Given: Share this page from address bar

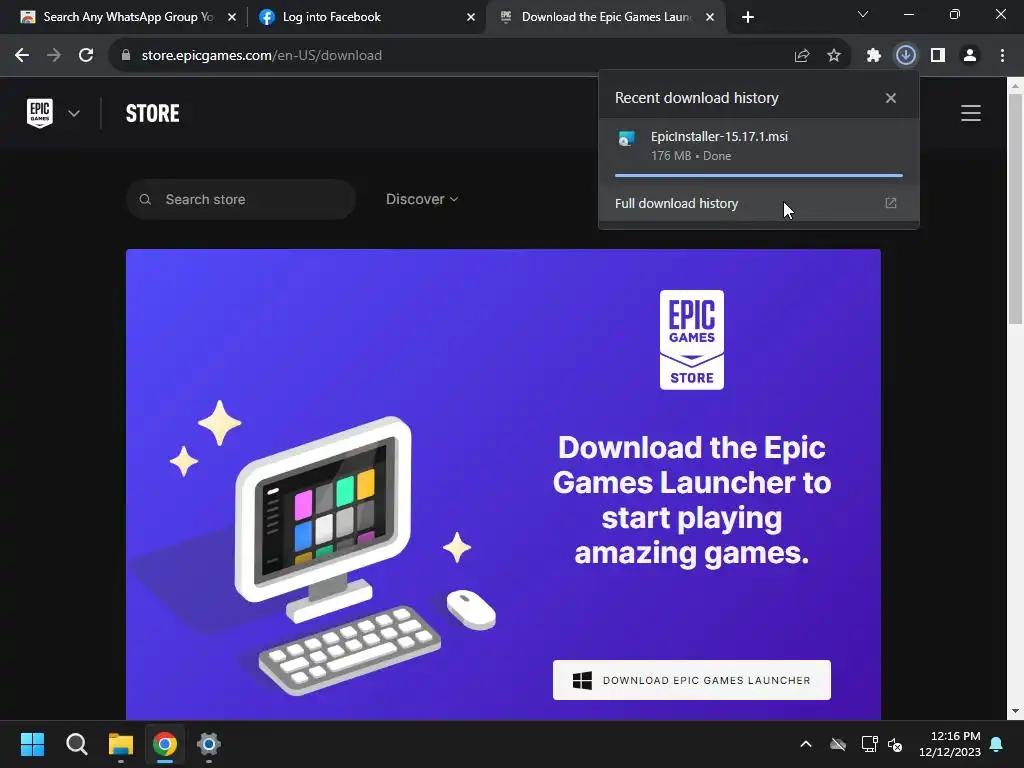Looking at the screenshot, I should point(802,56).
